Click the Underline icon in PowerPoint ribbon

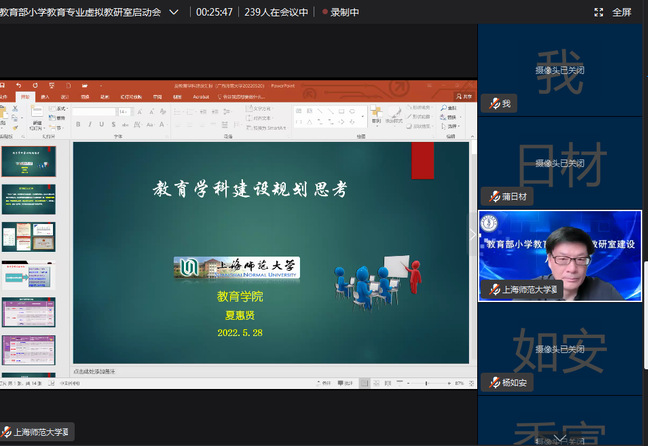pos(100,125)
